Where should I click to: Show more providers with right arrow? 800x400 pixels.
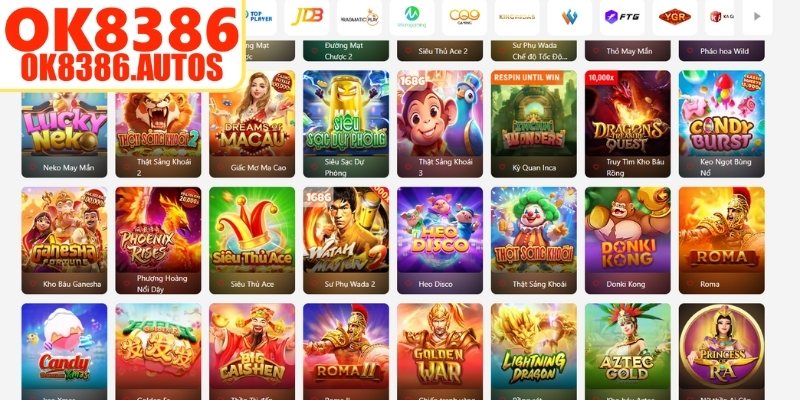pos(757,16)
